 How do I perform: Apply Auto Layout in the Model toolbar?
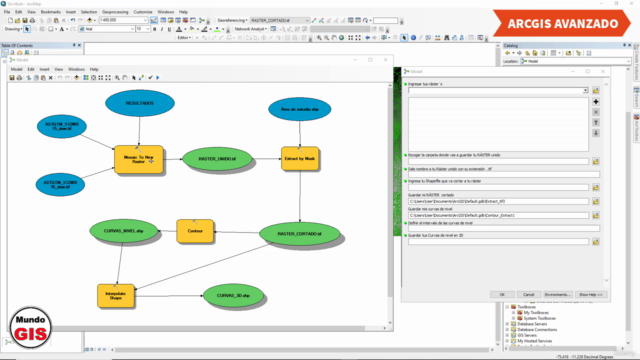[86, 78]
